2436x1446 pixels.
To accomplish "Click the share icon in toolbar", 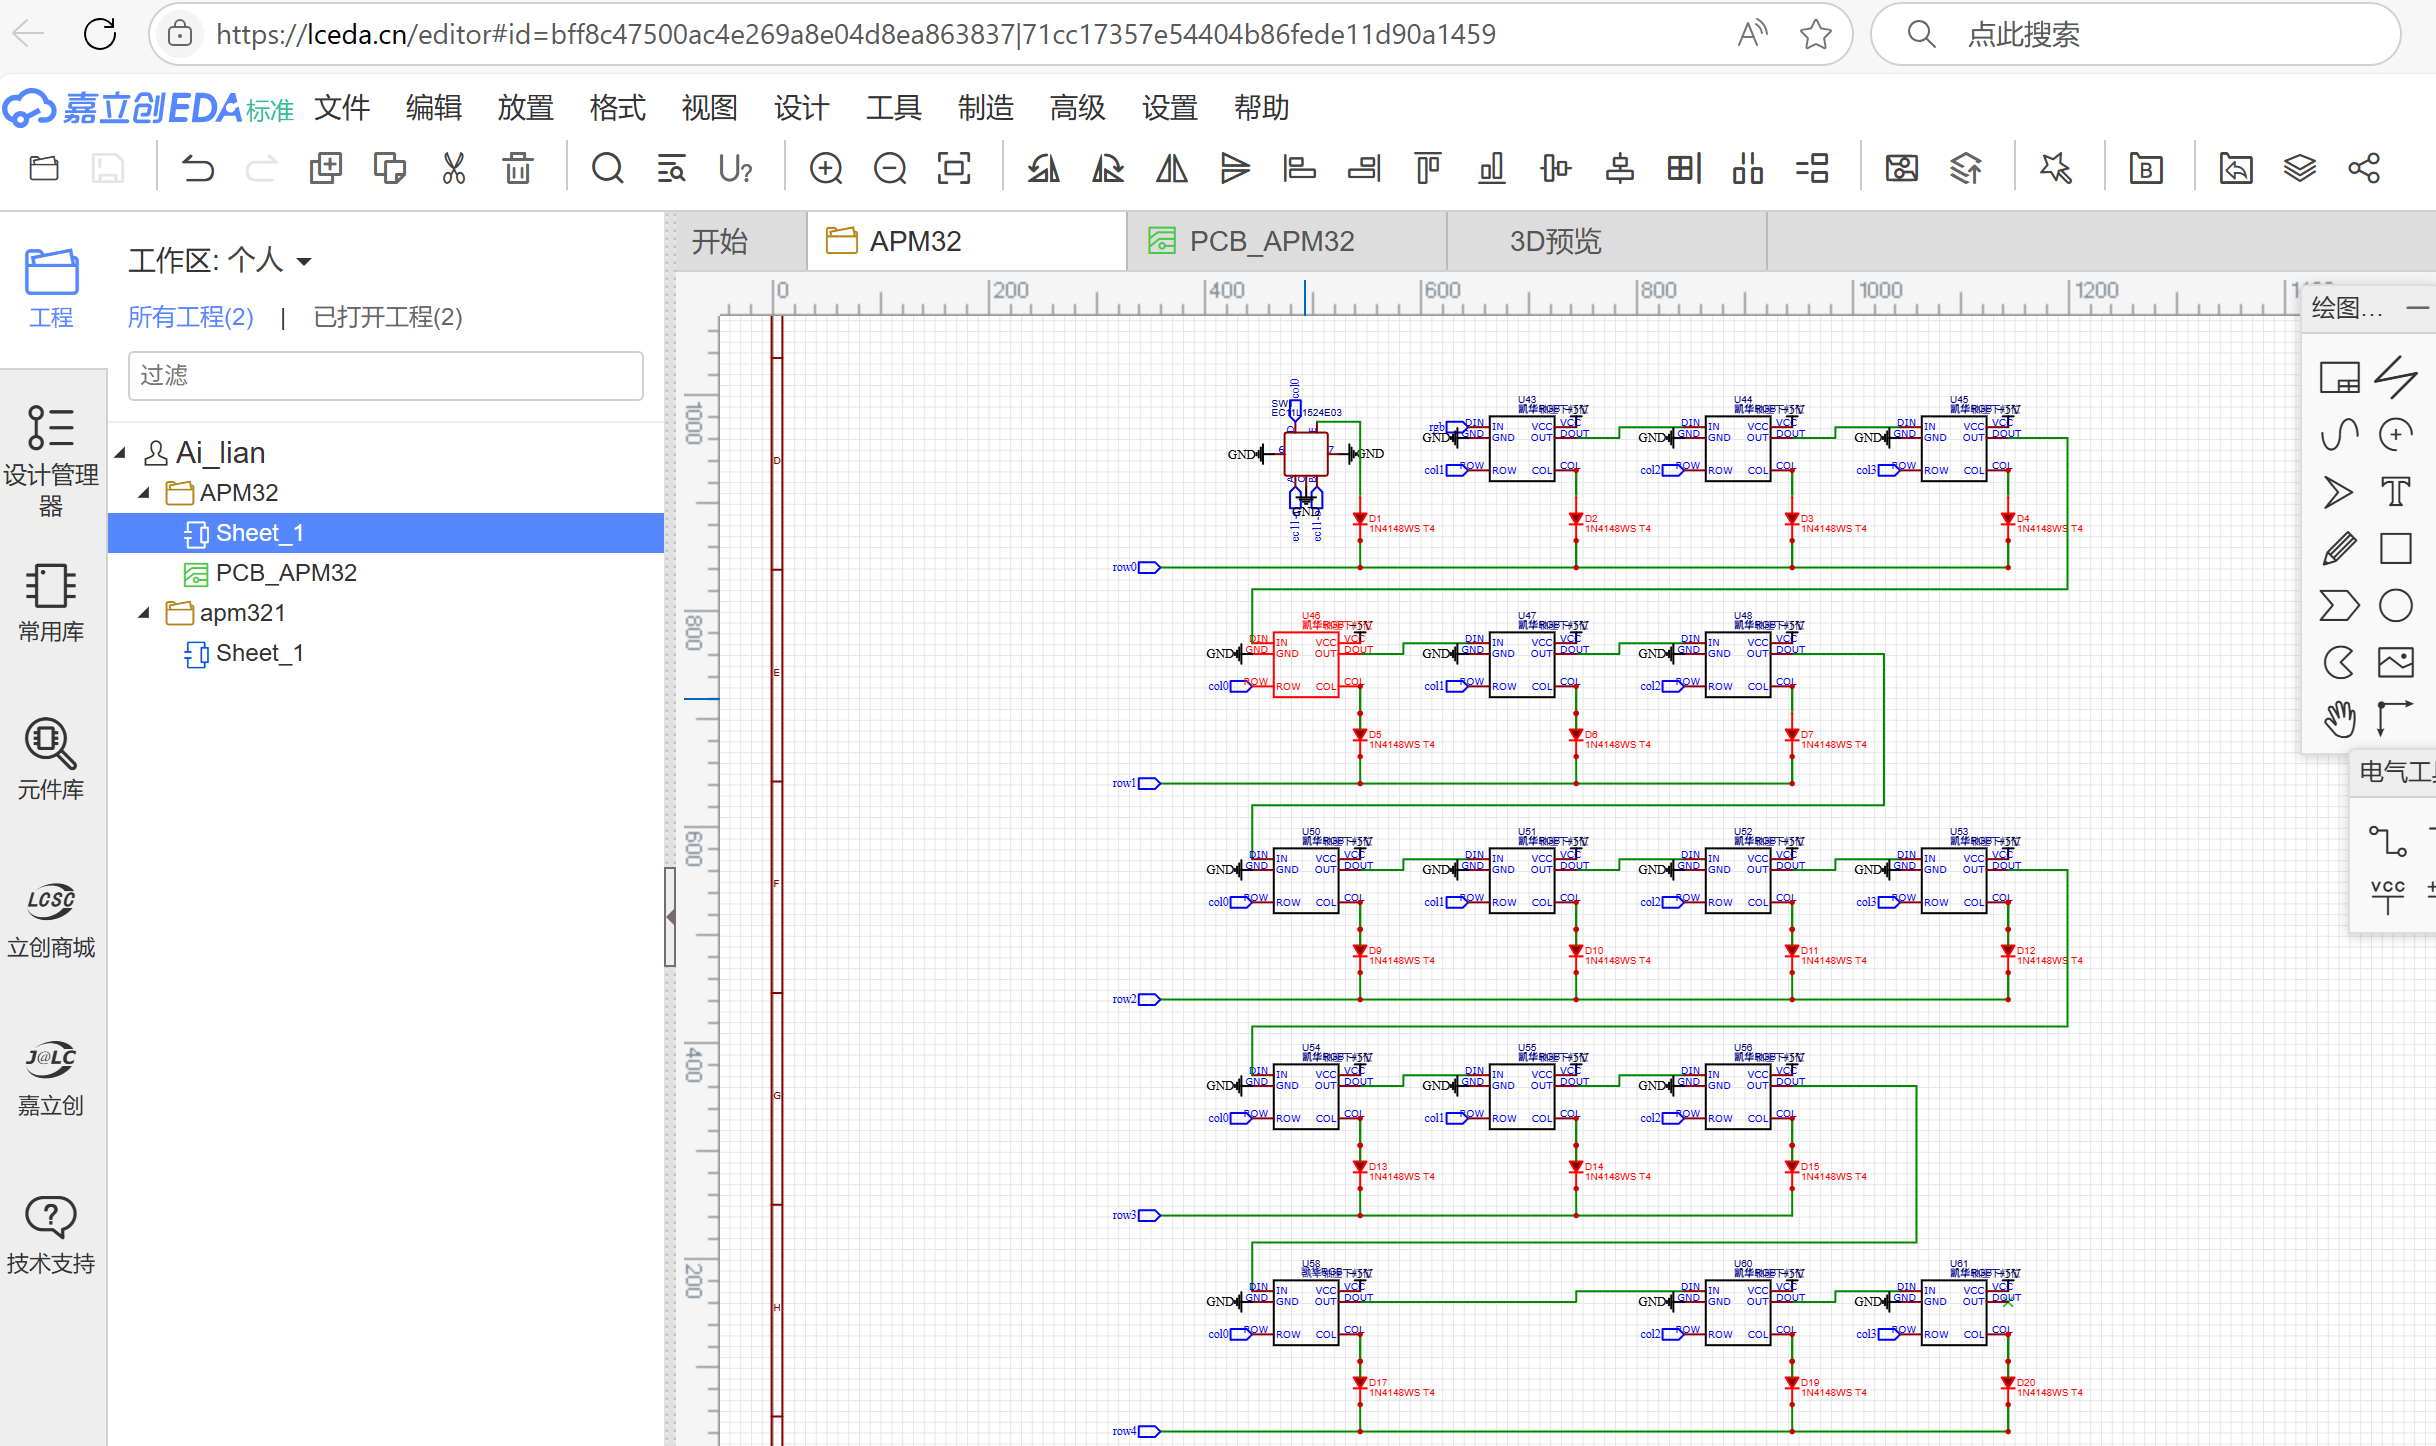I will pos(2364,168).
